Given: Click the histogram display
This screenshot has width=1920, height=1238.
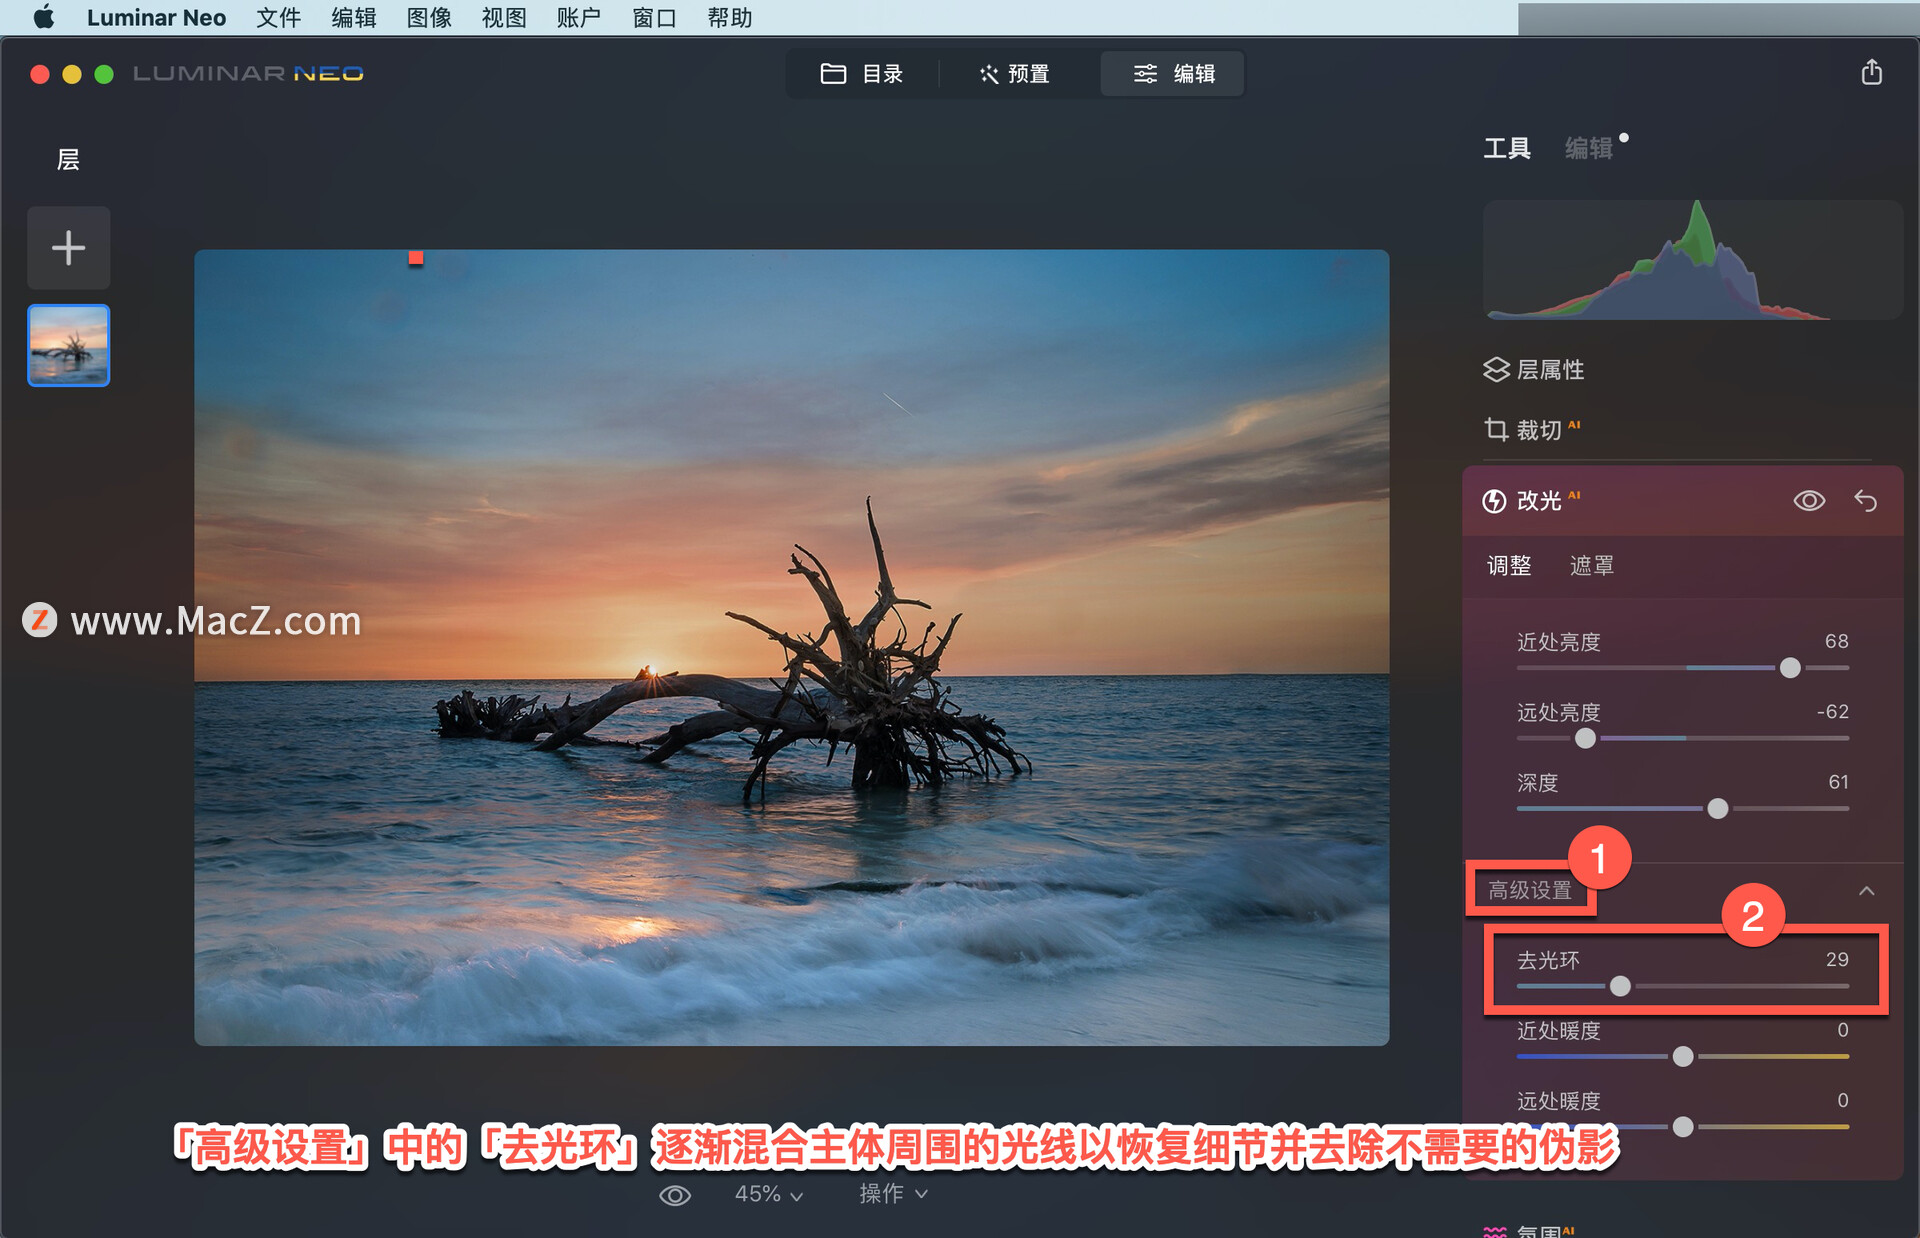Looking at the screenshot, I should tap(1692, 260).
